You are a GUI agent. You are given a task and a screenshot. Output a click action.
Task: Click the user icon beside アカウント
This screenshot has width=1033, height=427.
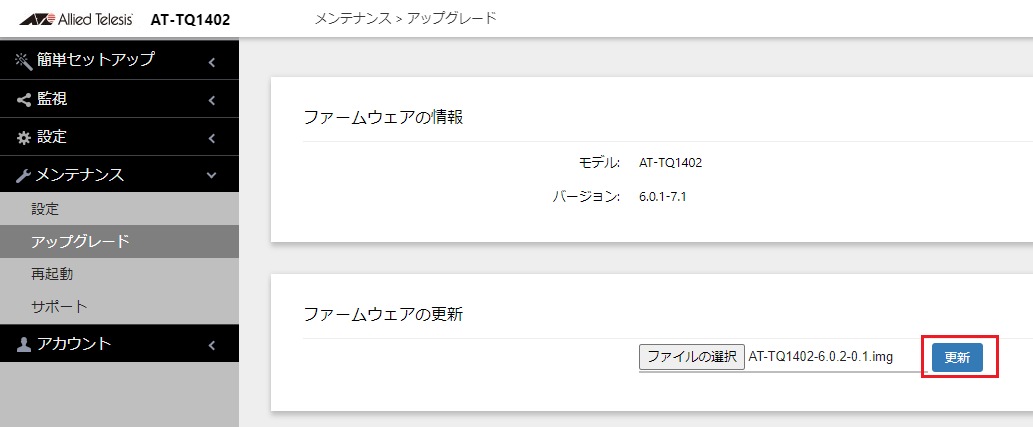[x=24, y=345]
